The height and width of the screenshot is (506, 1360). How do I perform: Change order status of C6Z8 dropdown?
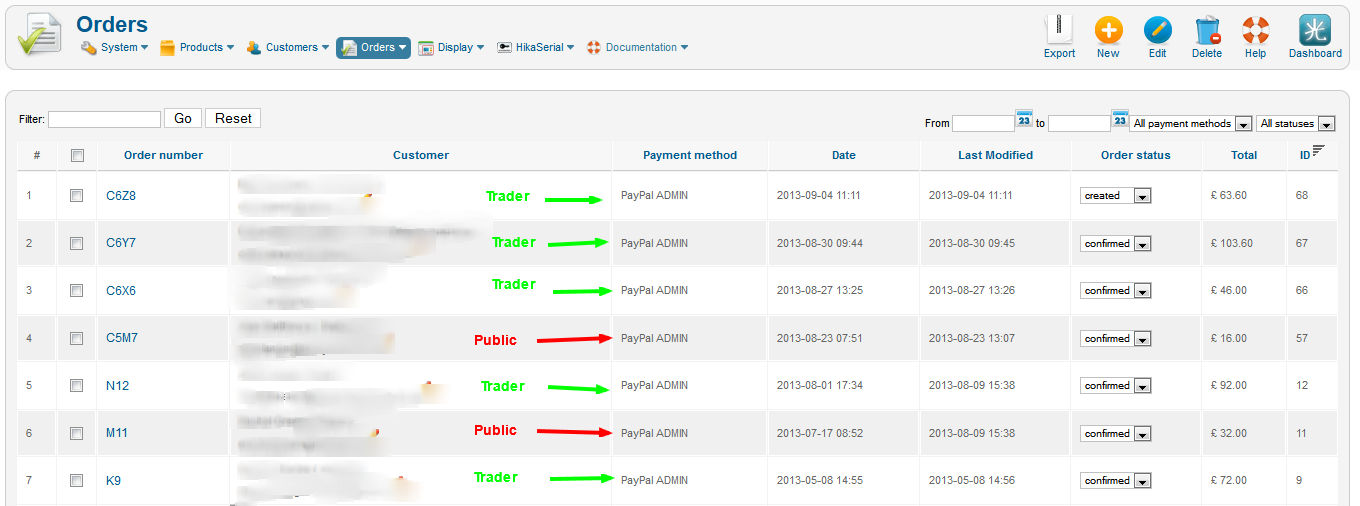click(x=1116, y=196)
